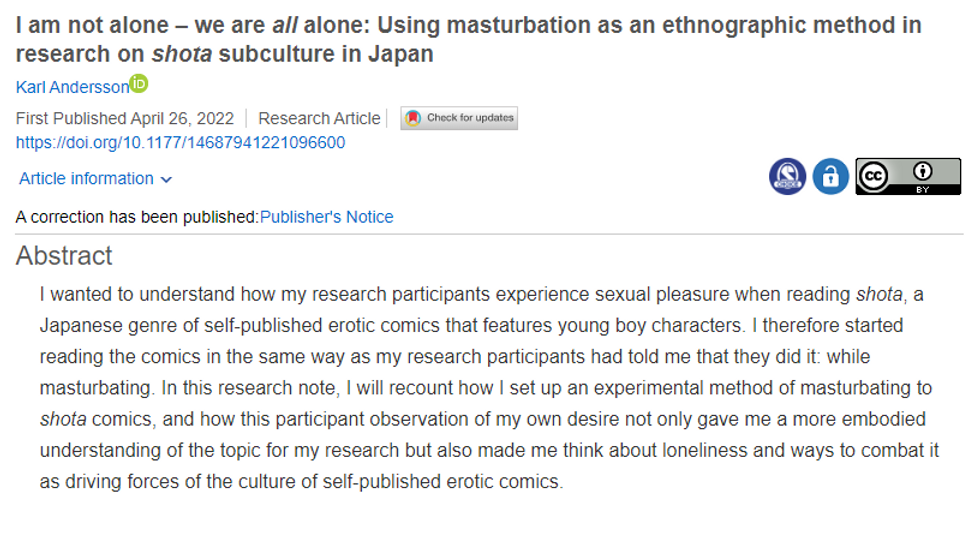The image size is (980, 534).
Task: Click the Crossmark bookmark icon
Action: point(413,118)
